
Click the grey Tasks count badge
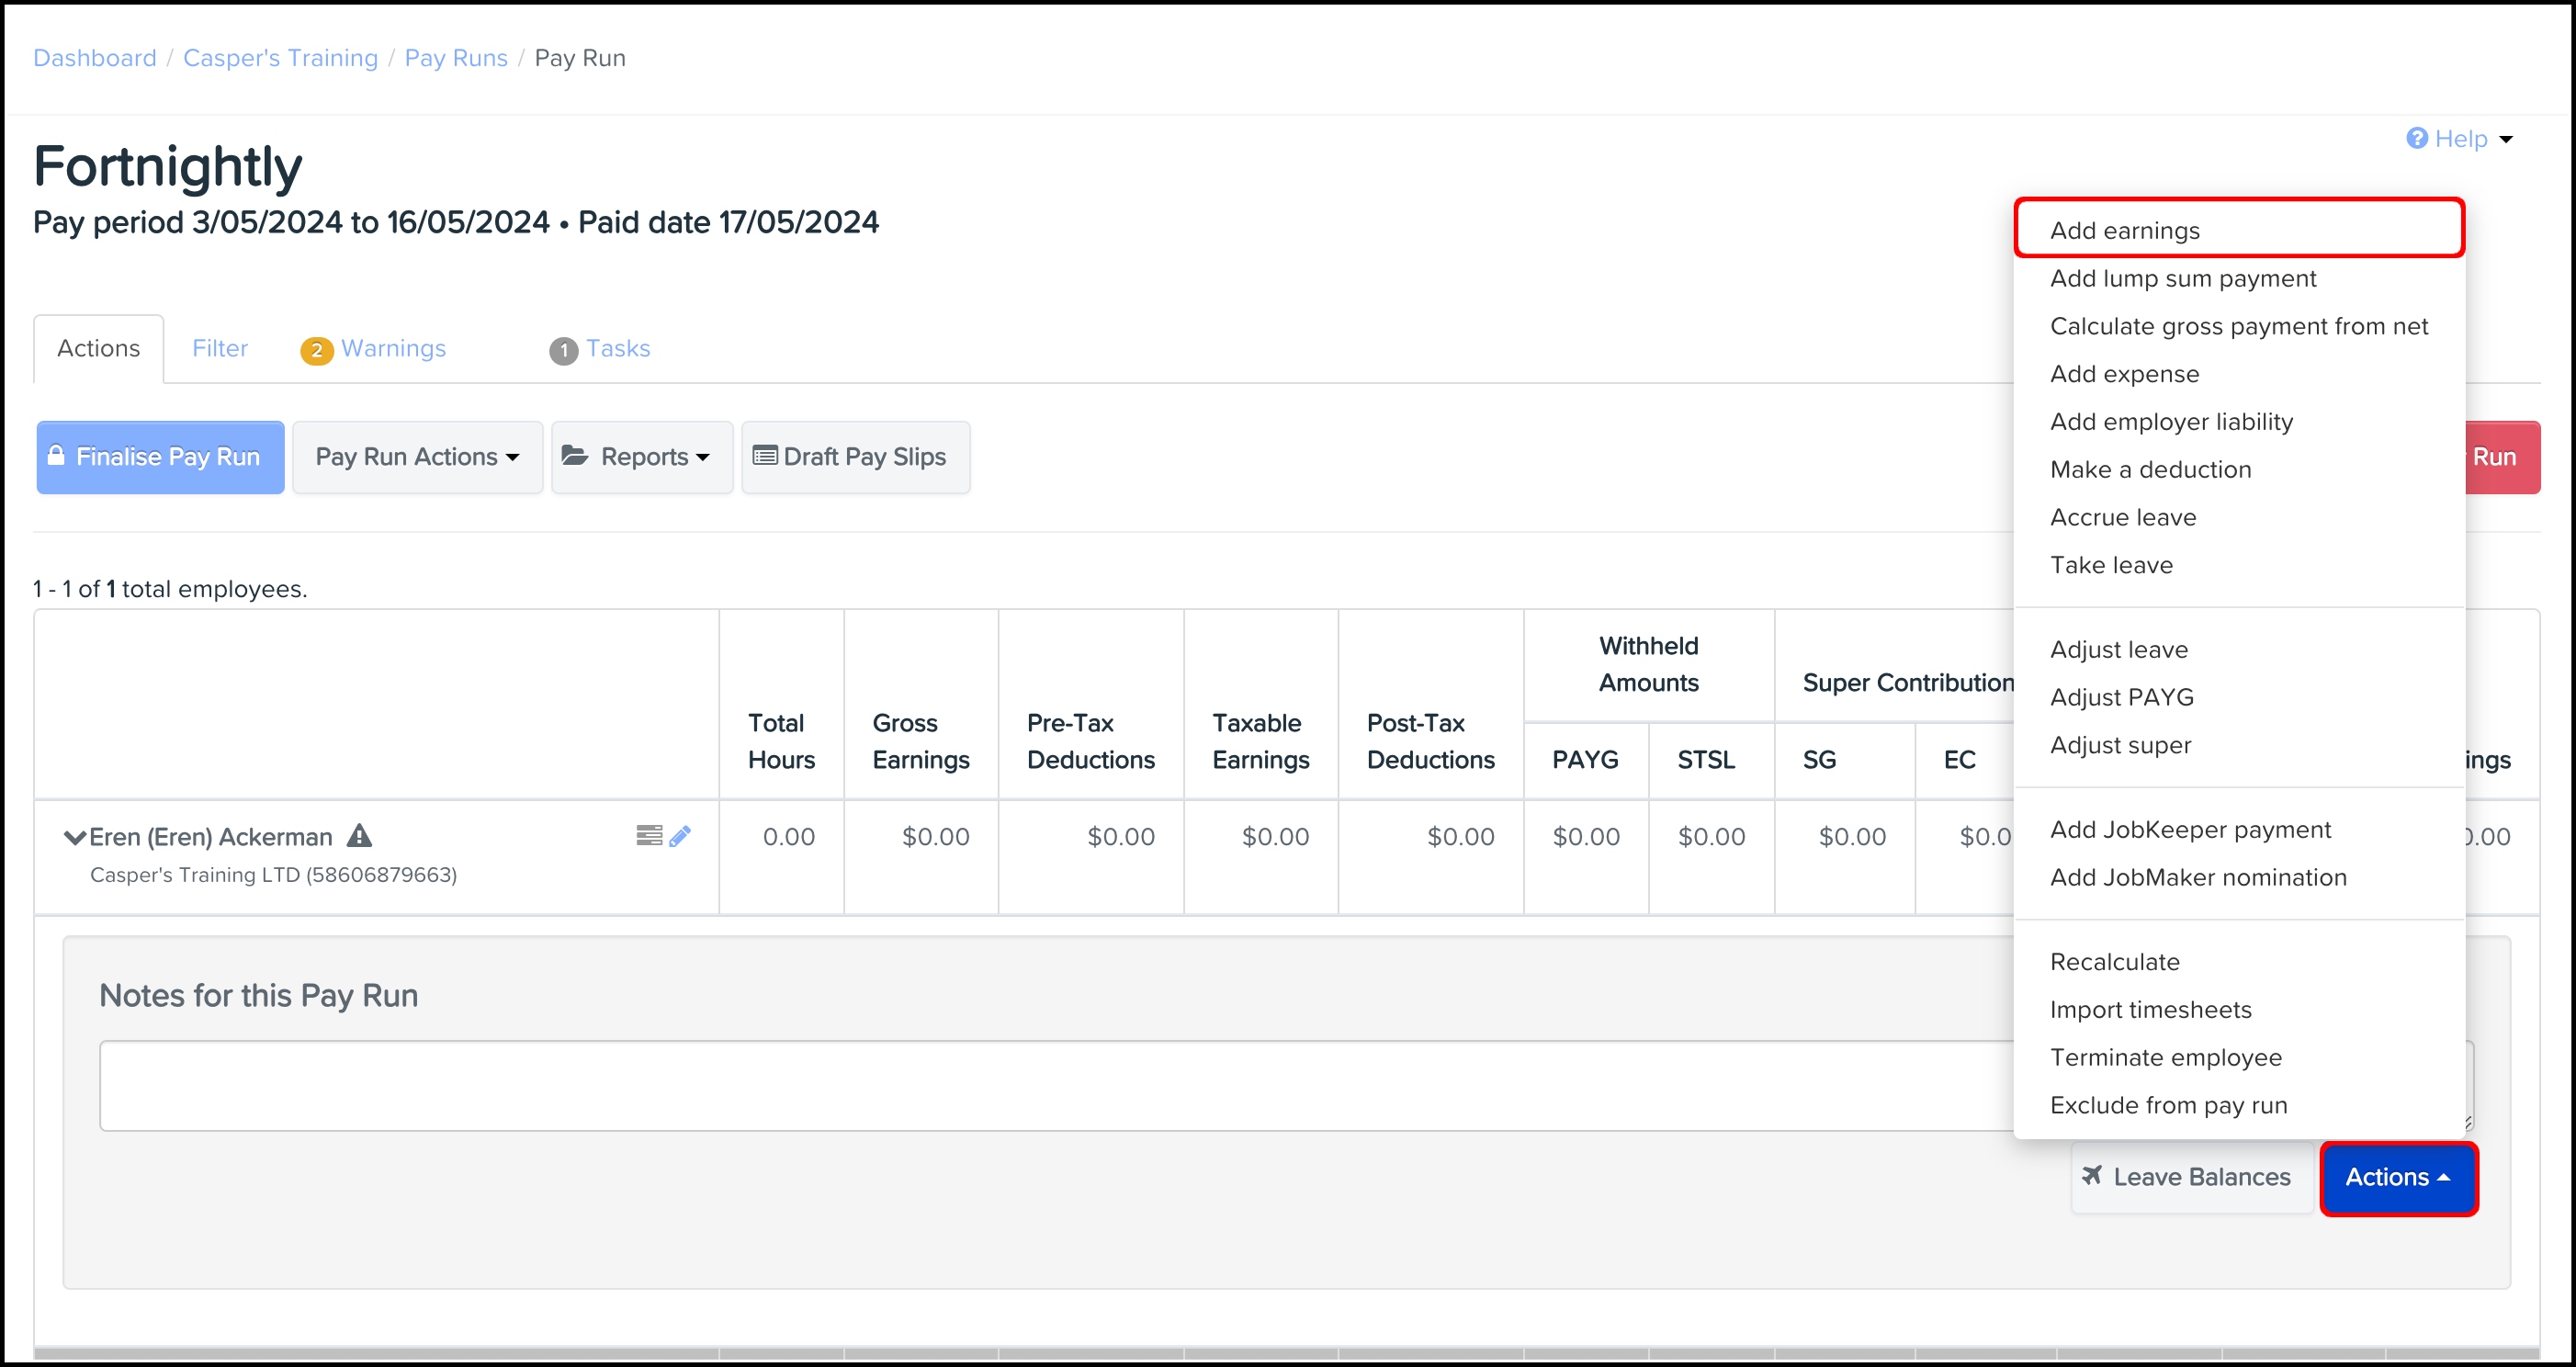(563, 350)
